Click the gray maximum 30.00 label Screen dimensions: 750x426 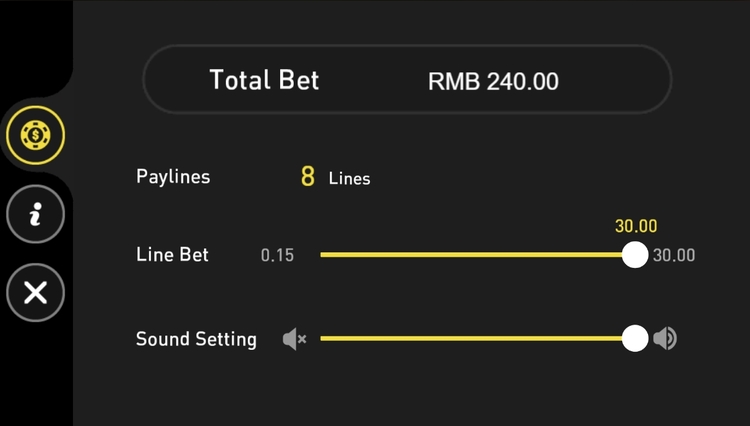[x=674, y=256]
